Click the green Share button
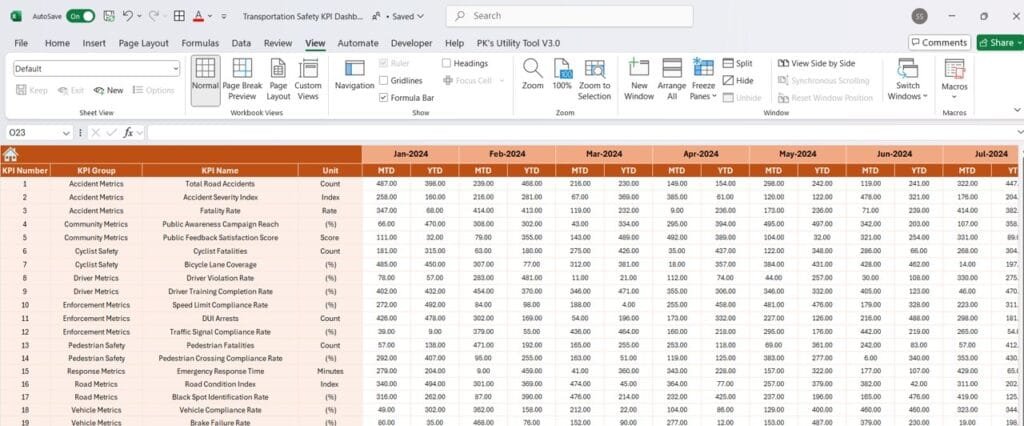1024x426 pixels. (x=998, y=42)
